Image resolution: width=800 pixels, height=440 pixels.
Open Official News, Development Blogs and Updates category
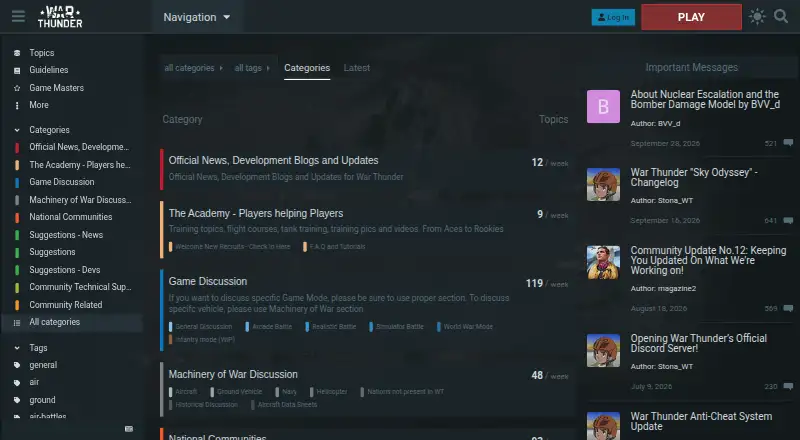click(x=273, y=160)
